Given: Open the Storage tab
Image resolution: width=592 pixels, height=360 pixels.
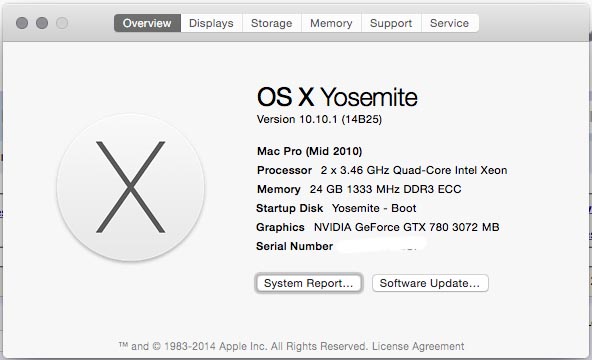Looking at the screenshot, I should 271,23.
